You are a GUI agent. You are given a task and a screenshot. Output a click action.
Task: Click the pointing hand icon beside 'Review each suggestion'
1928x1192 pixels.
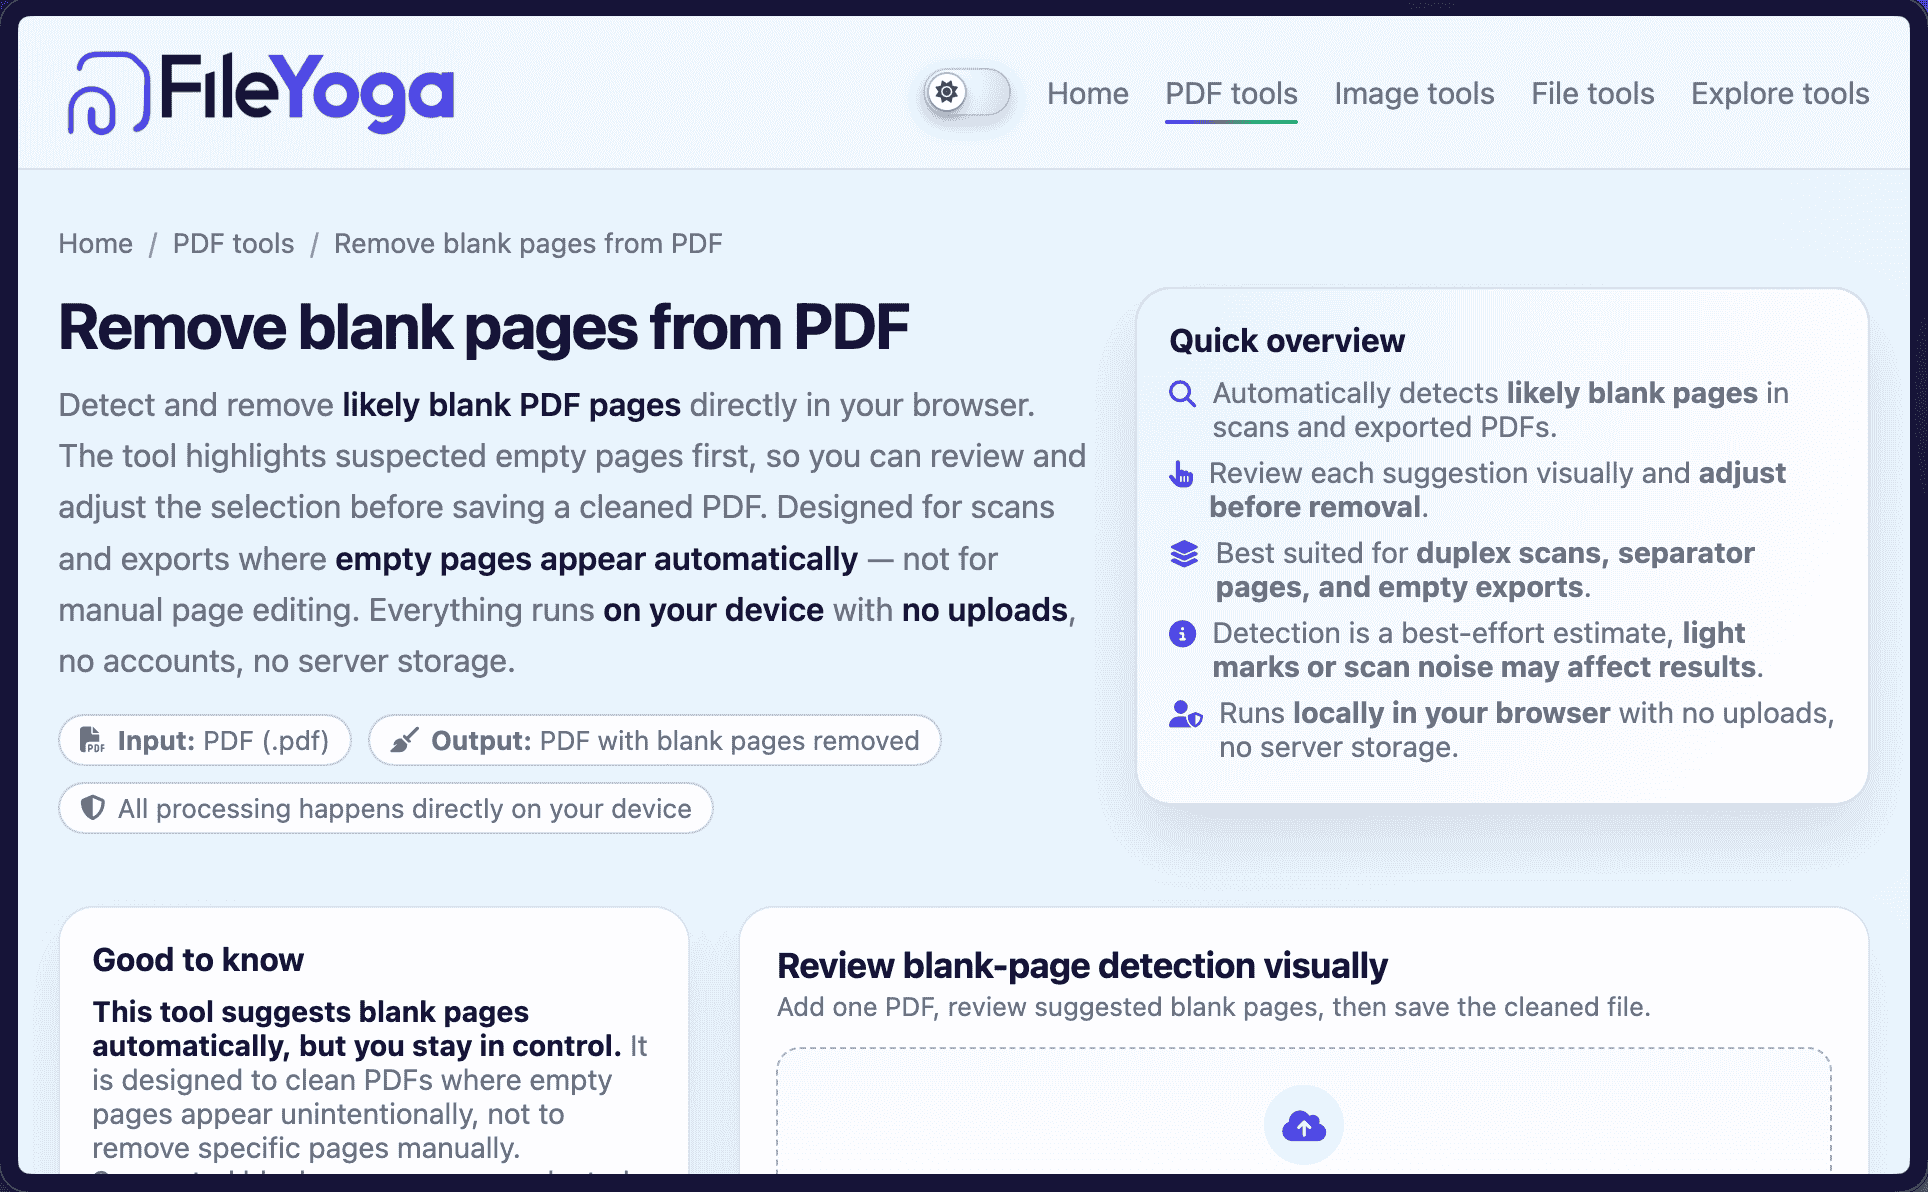(1181, 473)
